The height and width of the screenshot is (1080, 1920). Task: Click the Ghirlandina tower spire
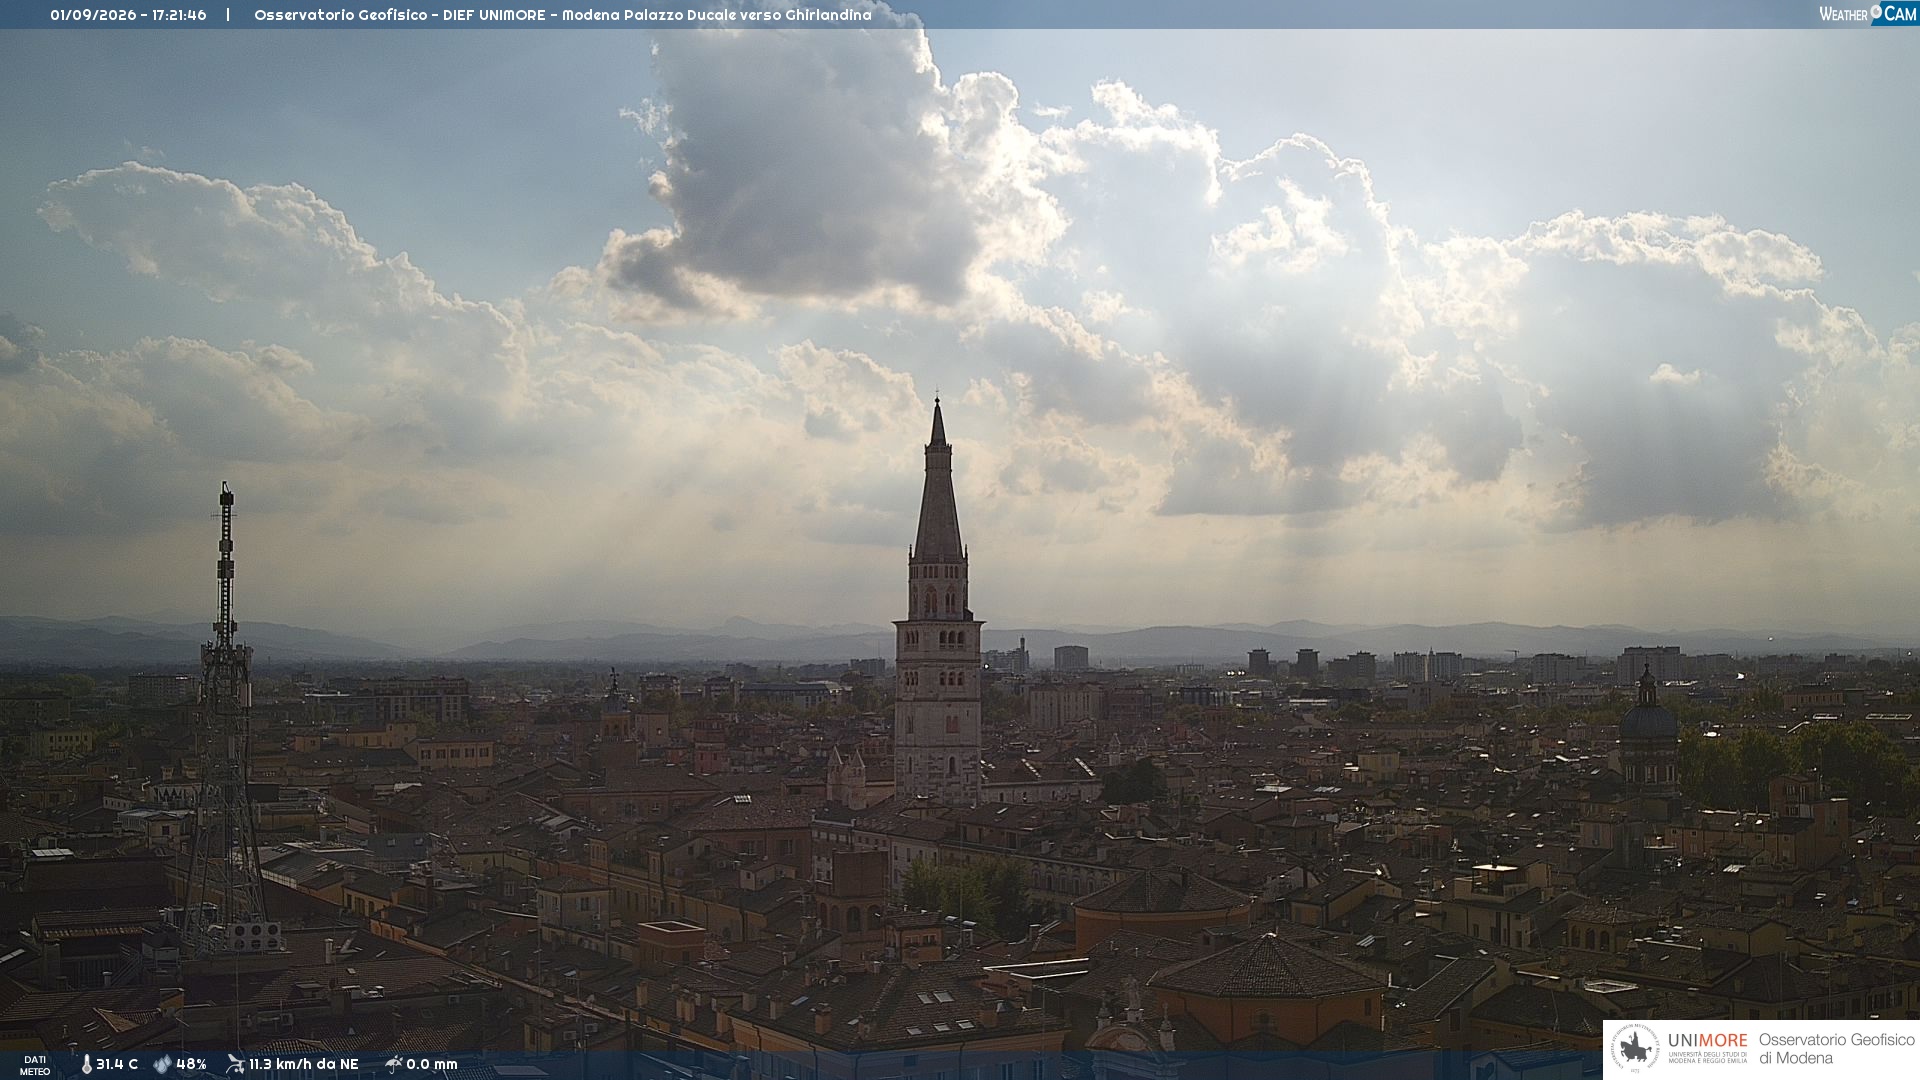point(938,480)
